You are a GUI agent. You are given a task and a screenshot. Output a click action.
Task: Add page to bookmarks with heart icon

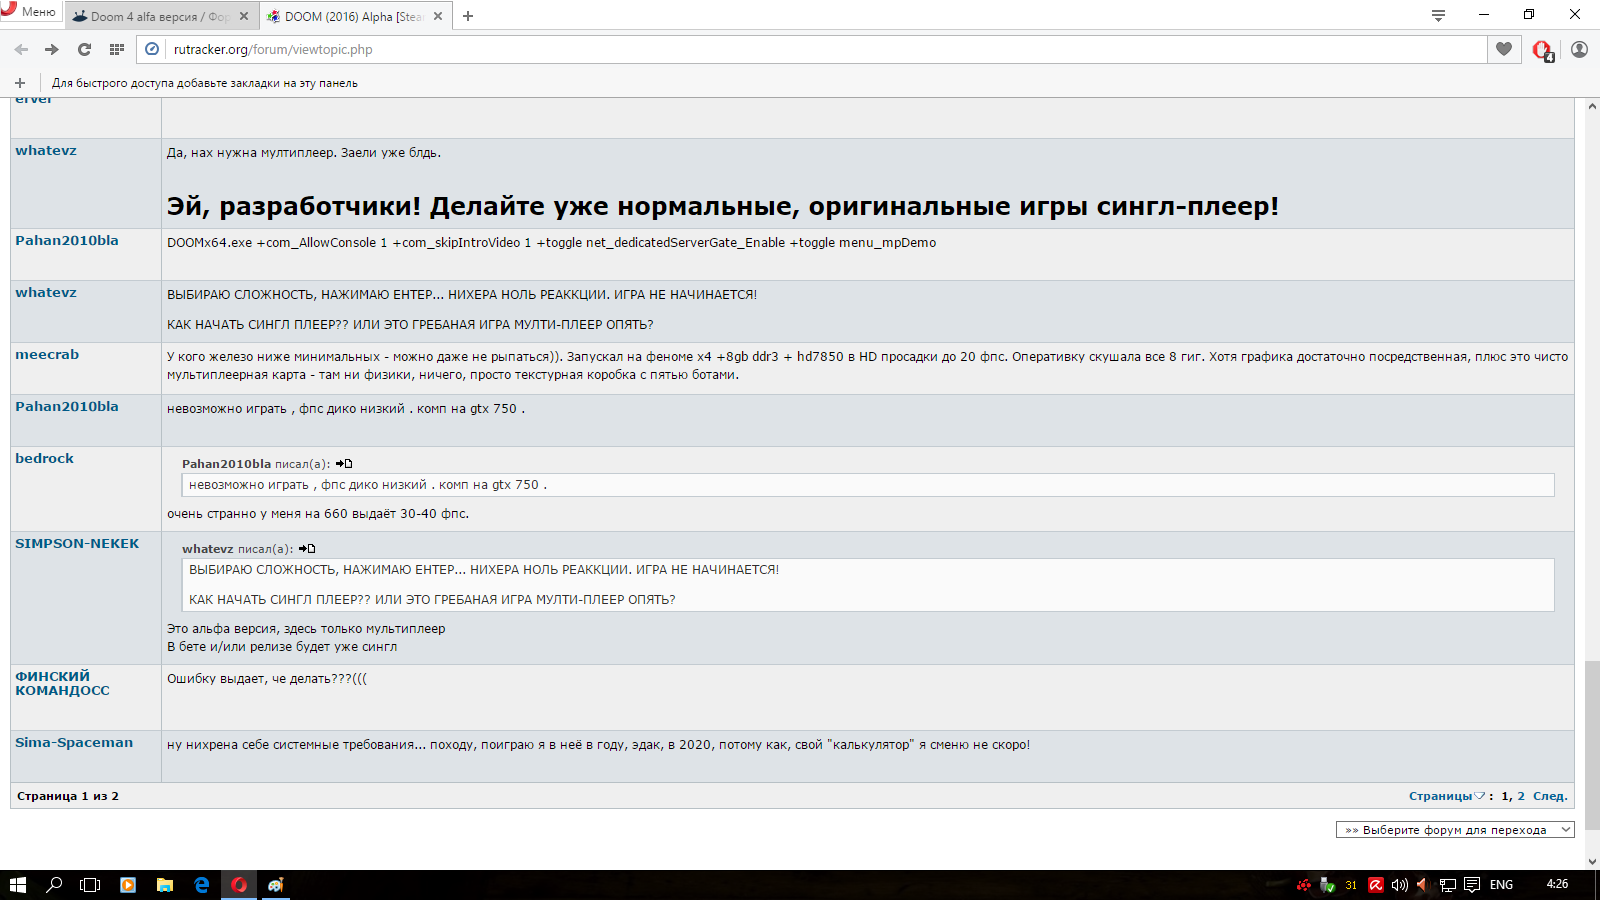1504,49
